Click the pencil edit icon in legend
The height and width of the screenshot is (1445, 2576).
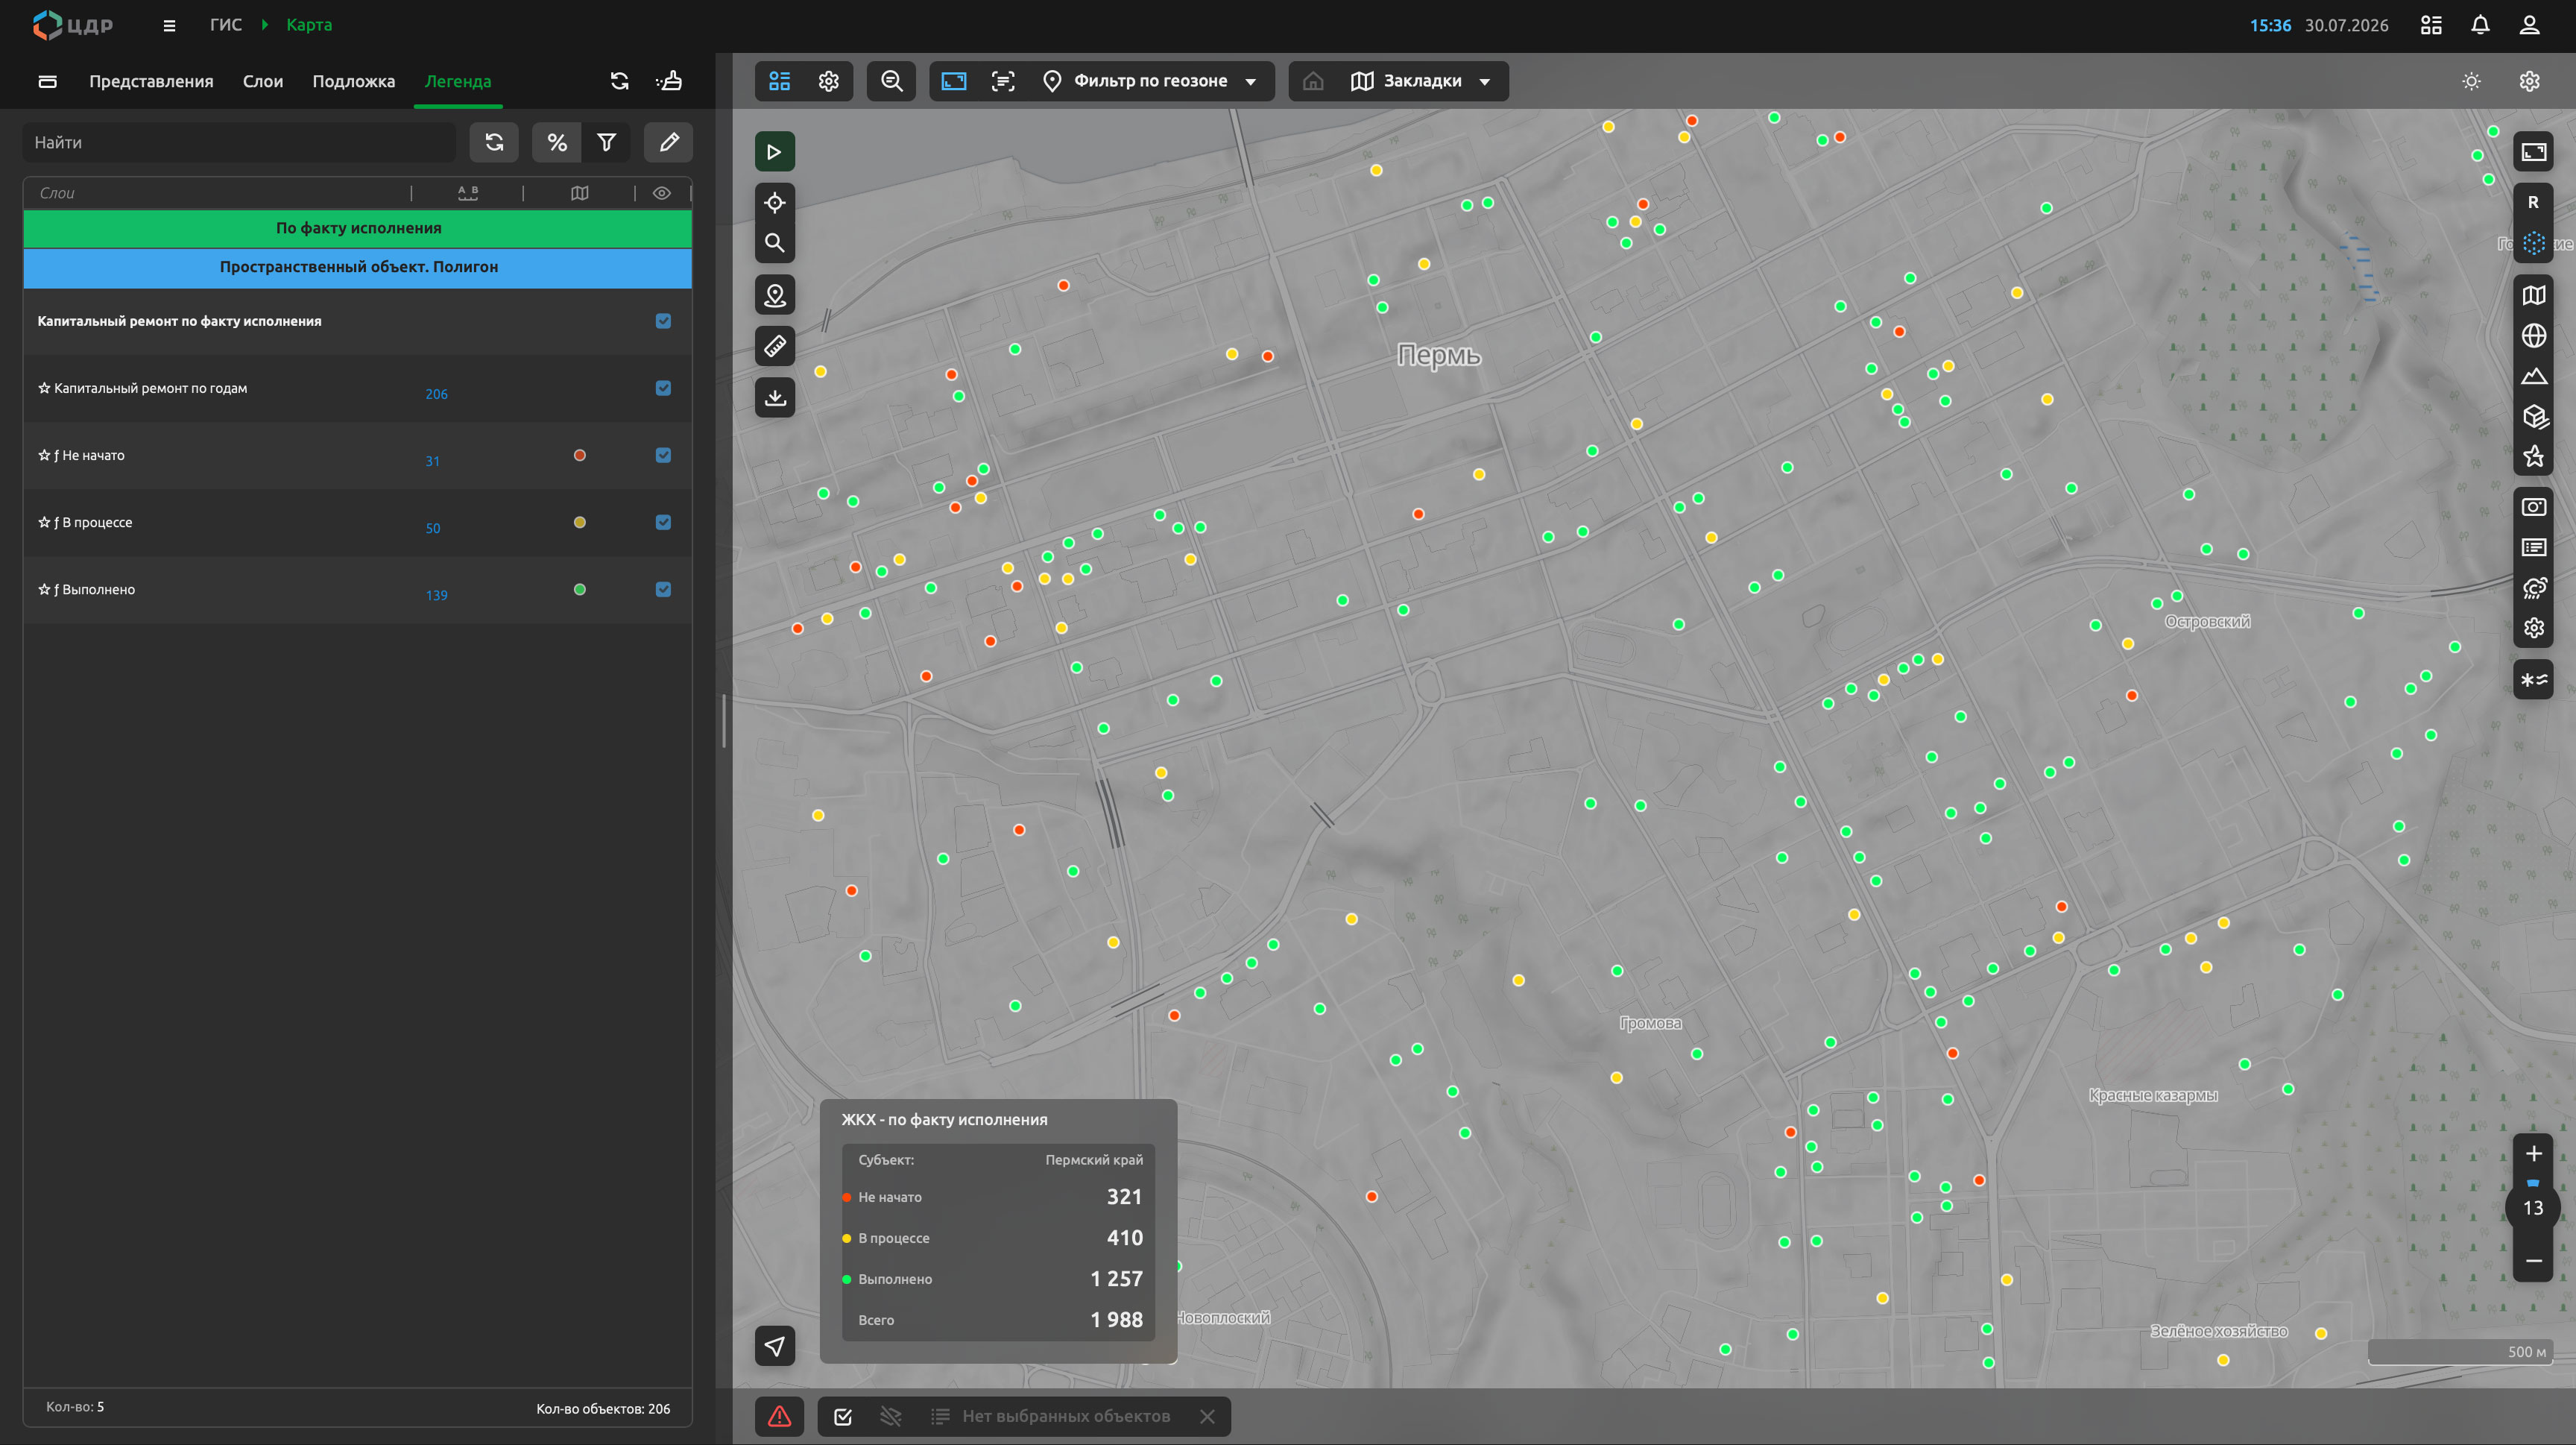(669, 142)
